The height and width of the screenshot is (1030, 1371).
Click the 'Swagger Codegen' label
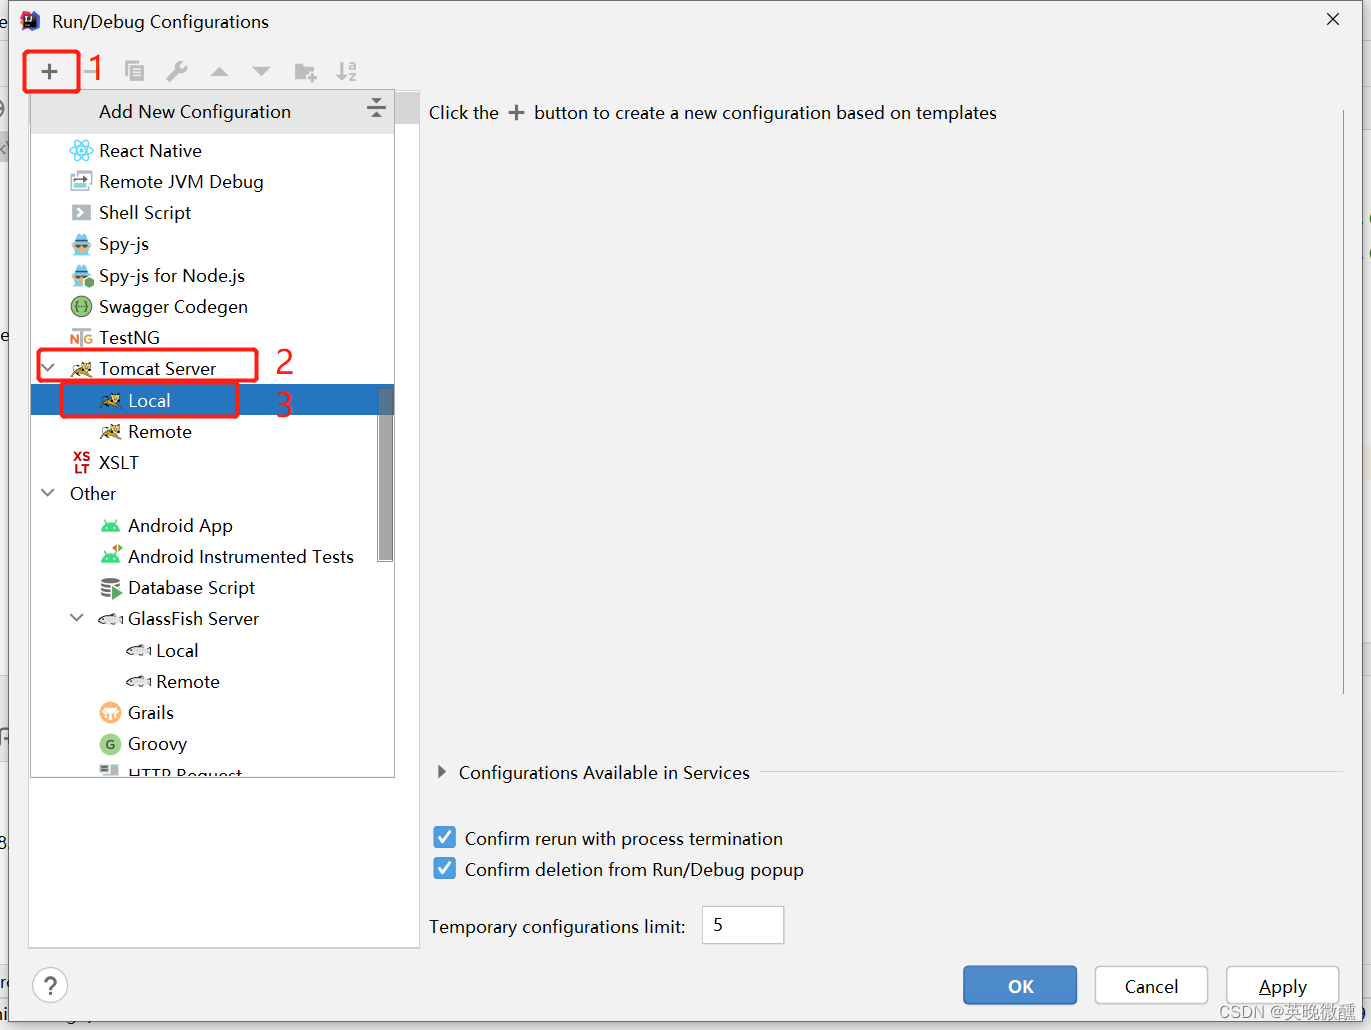tap(173, 307)
